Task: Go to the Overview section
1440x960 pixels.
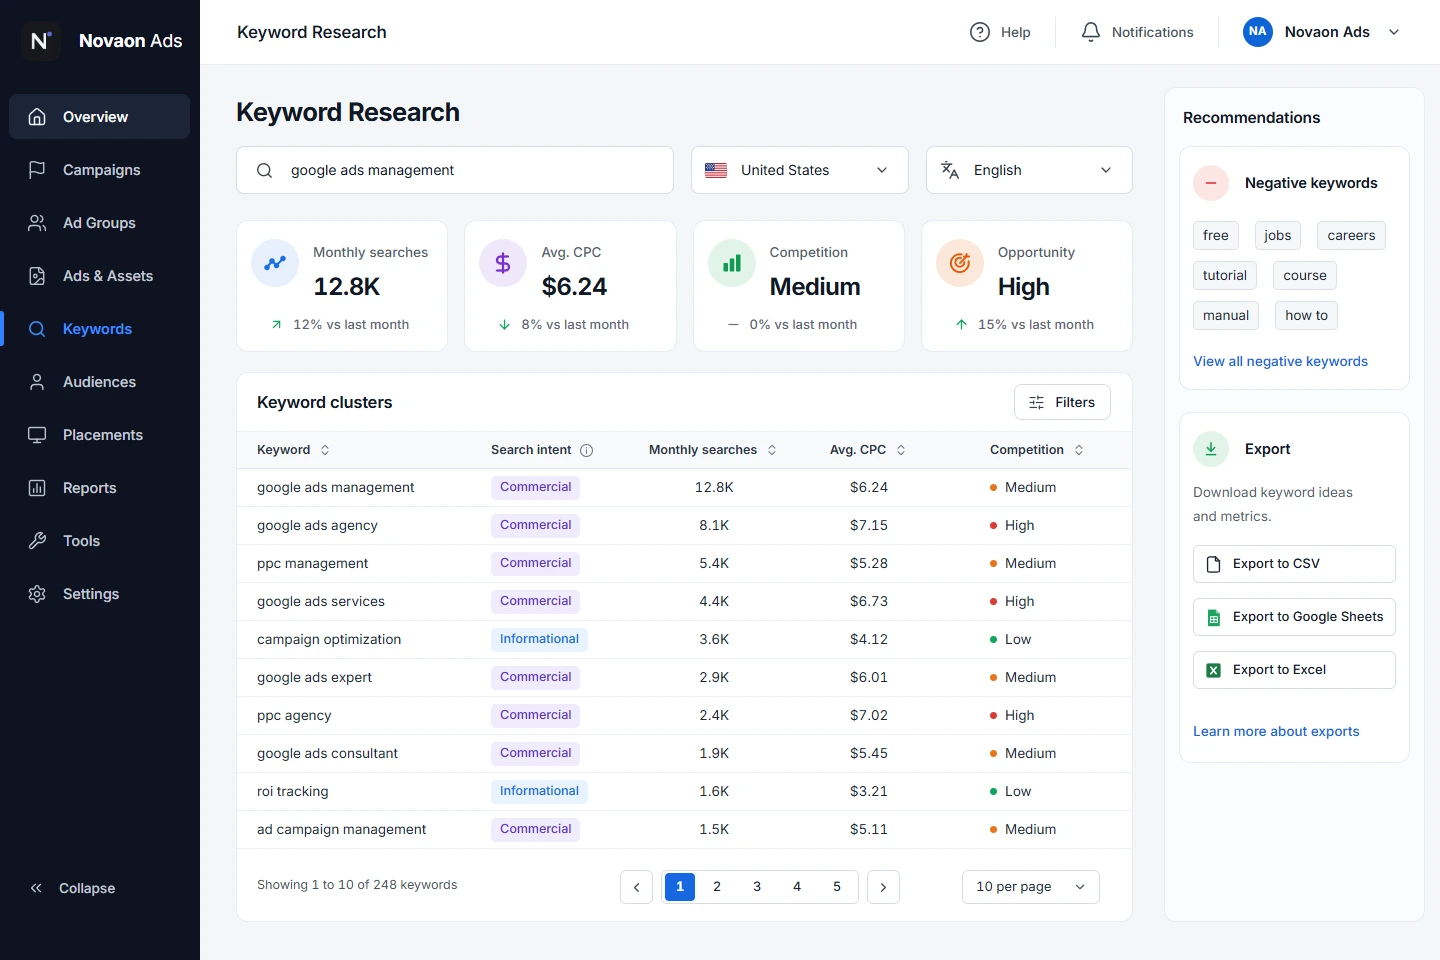Action: click(x=99, y=117)
